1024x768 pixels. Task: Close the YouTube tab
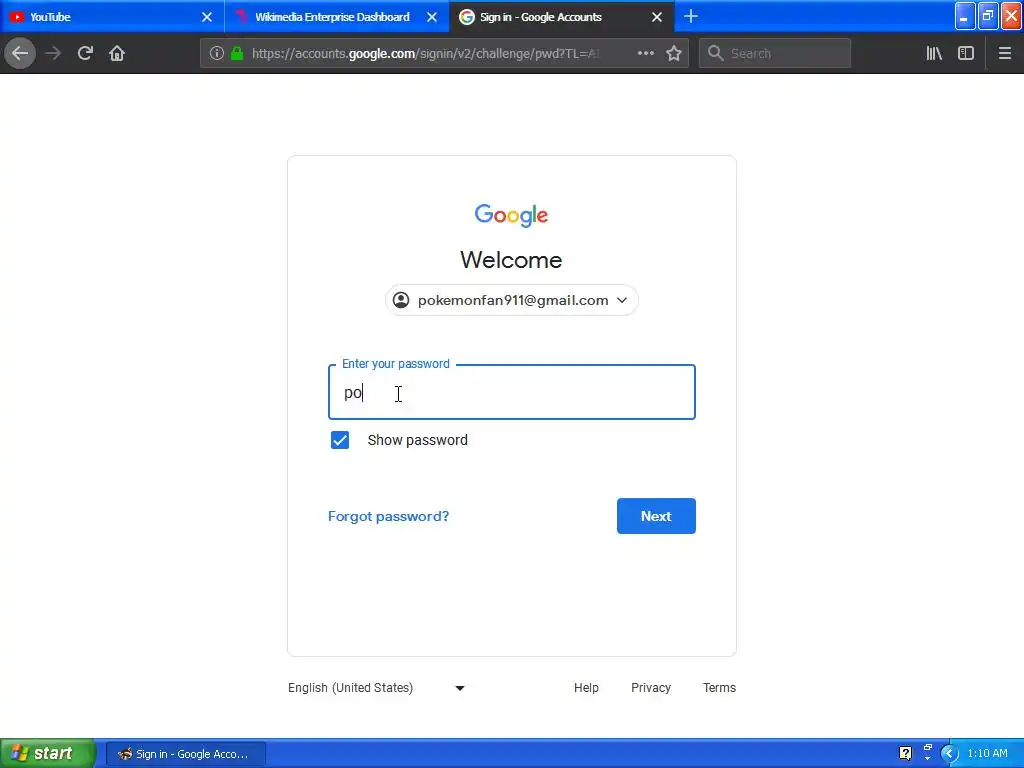pyautogui.click(x=206, y=17)
